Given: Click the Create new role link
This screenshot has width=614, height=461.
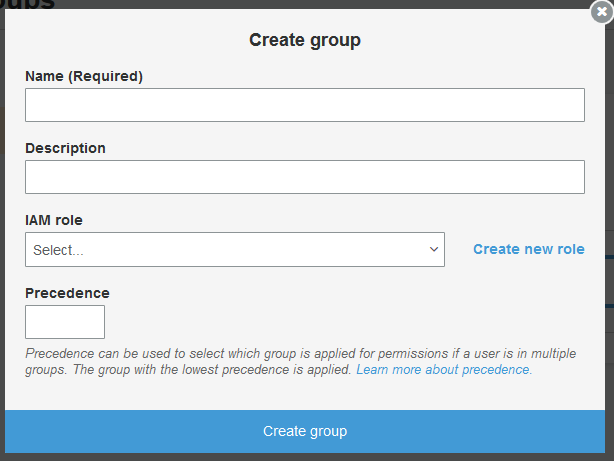Looking at the screenshot, I should (528, 249).
